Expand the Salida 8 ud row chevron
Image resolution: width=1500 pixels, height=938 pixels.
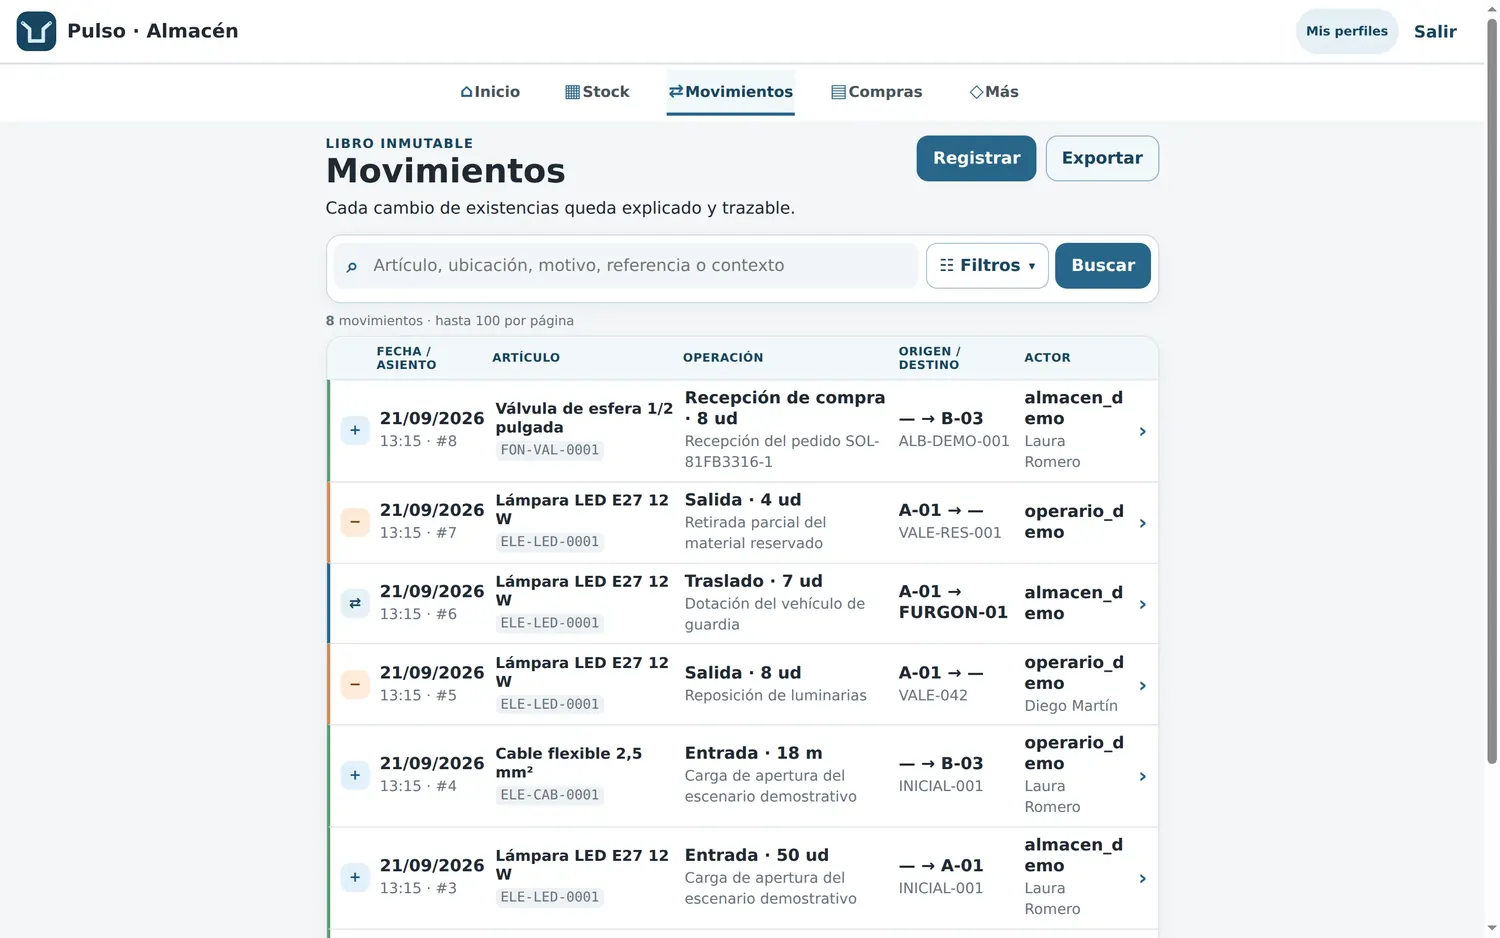1142,686
